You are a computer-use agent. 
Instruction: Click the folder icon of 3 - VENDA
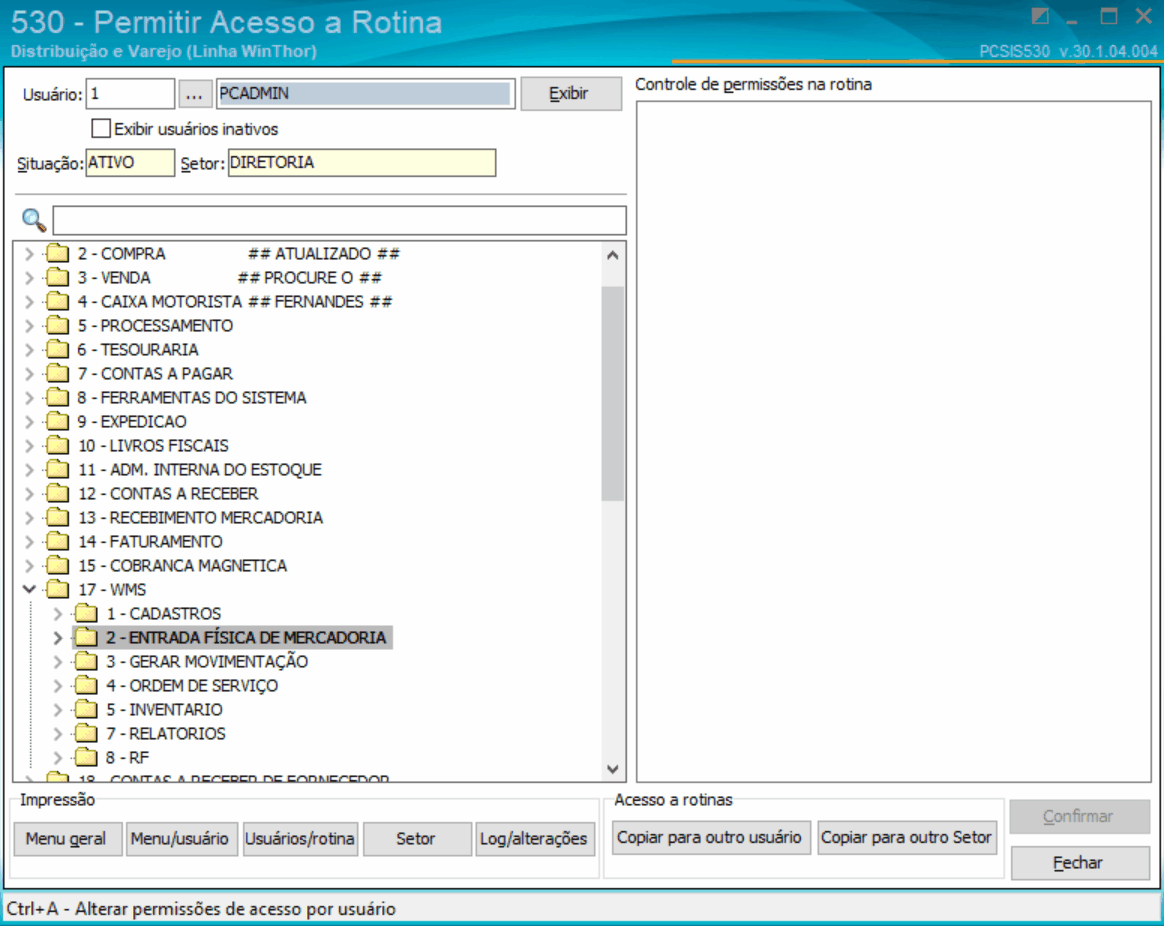57,278
